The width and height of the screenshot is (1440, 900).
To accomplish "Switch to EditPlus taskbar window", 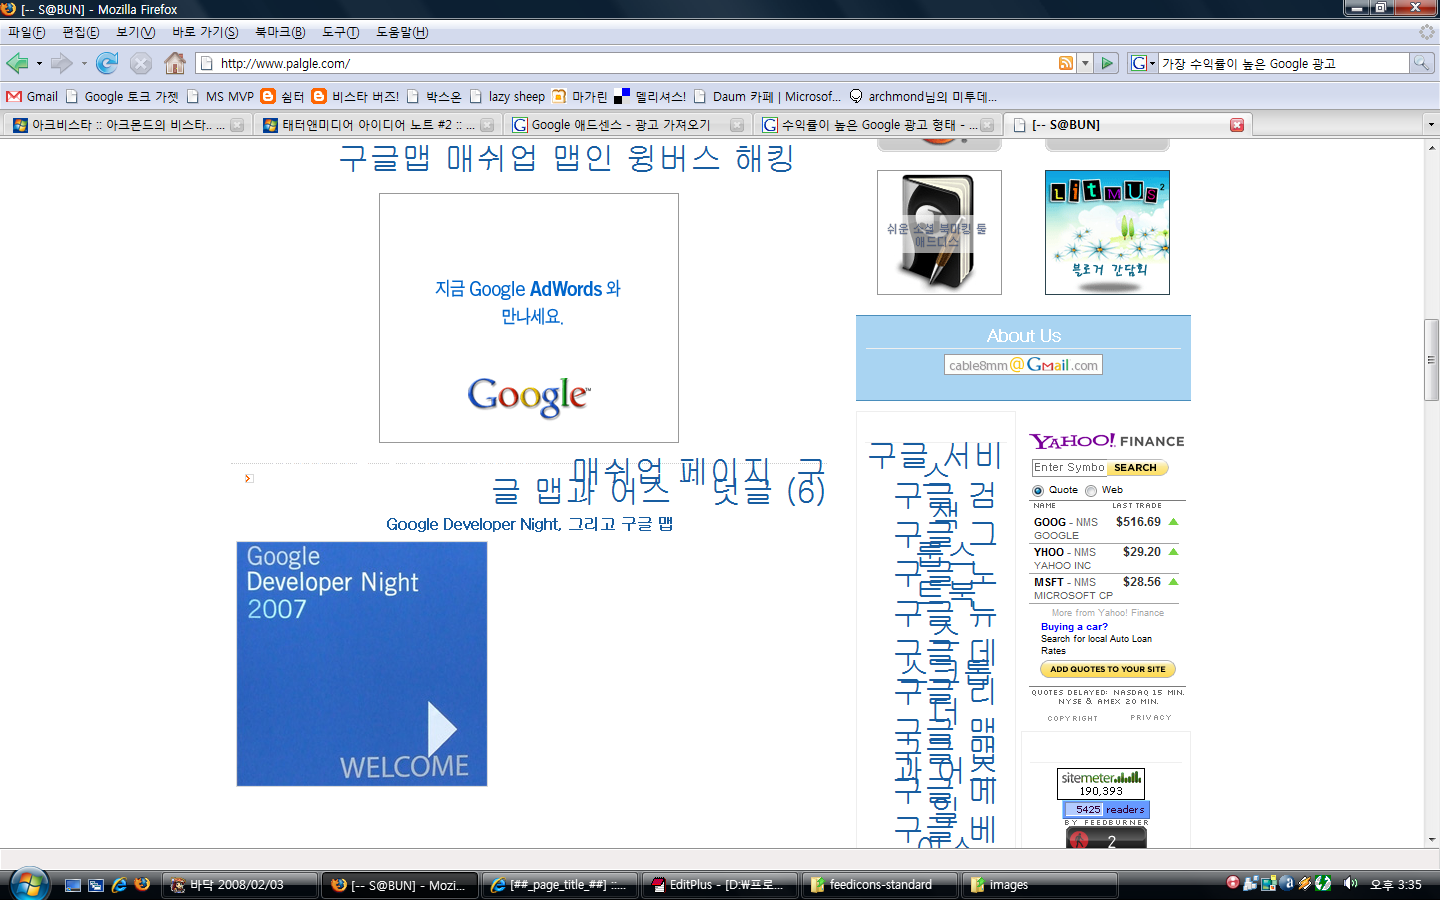I will 719,885.
